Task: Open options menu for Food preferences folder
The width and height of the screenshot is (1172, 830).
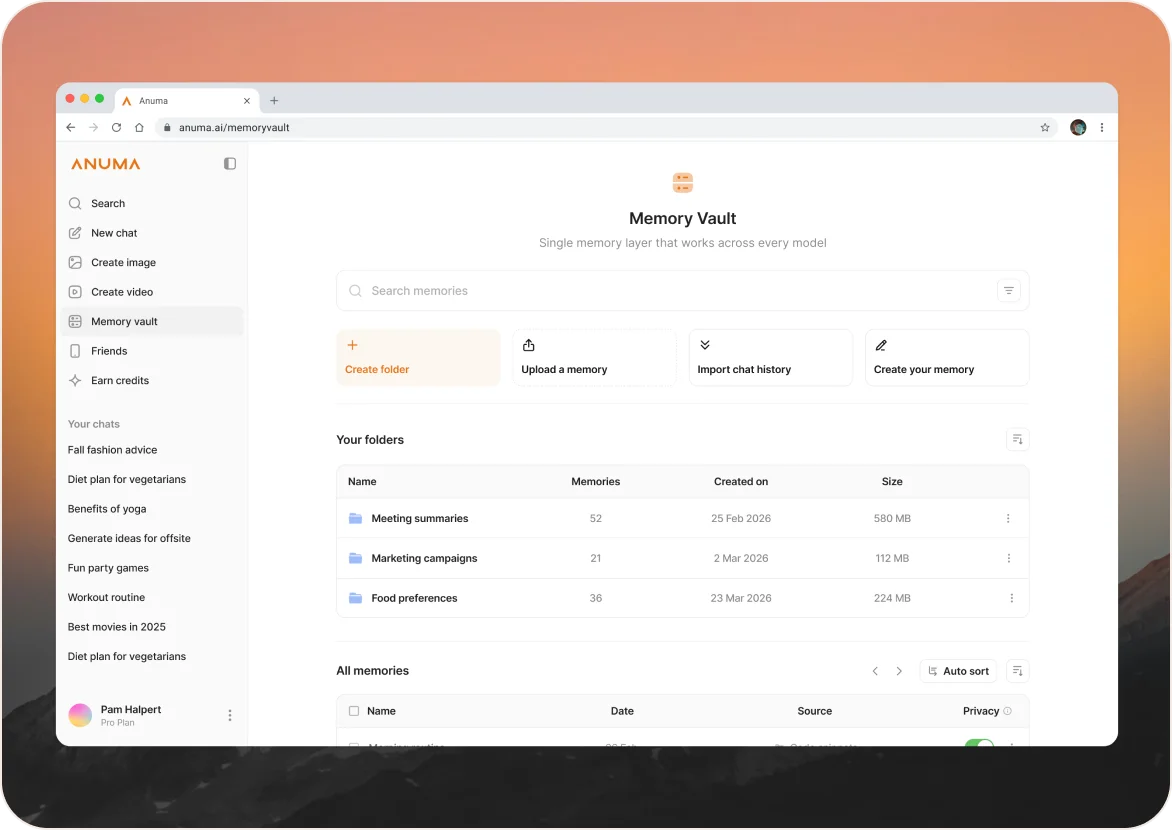Action: click(x=1011, y=598)
